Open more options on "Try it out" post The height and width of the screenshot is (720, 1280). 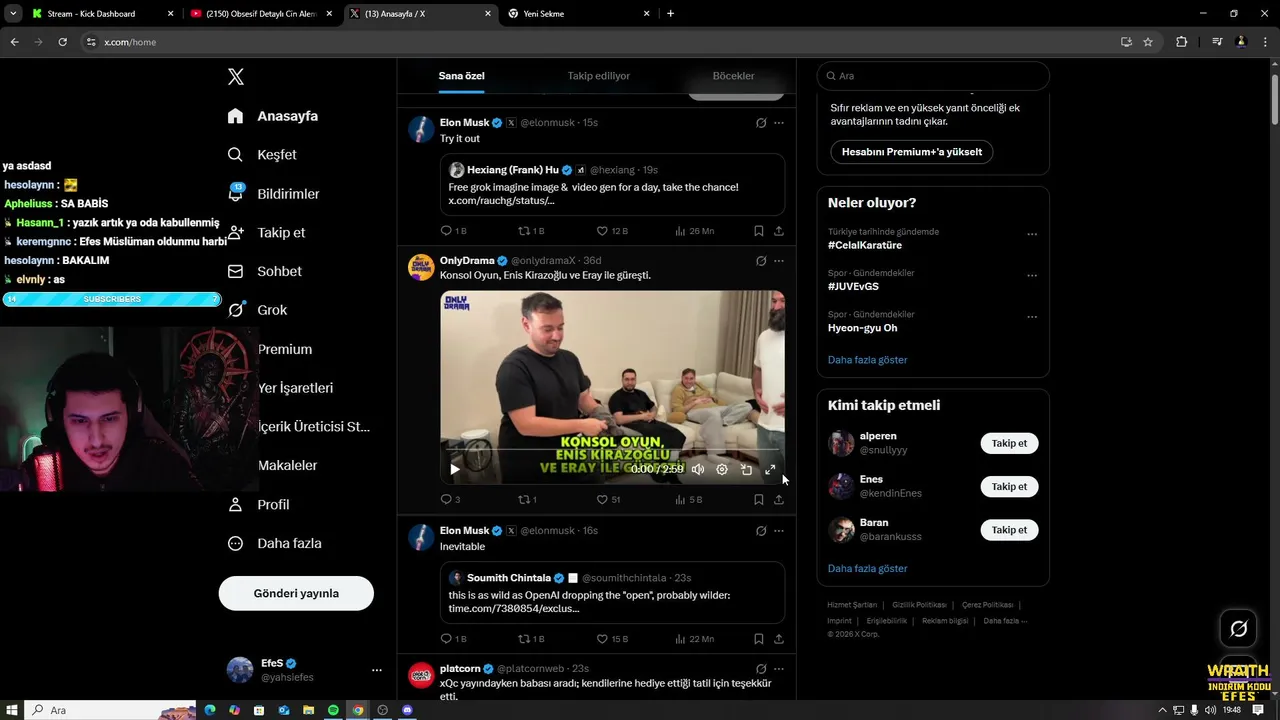(779, 123)
